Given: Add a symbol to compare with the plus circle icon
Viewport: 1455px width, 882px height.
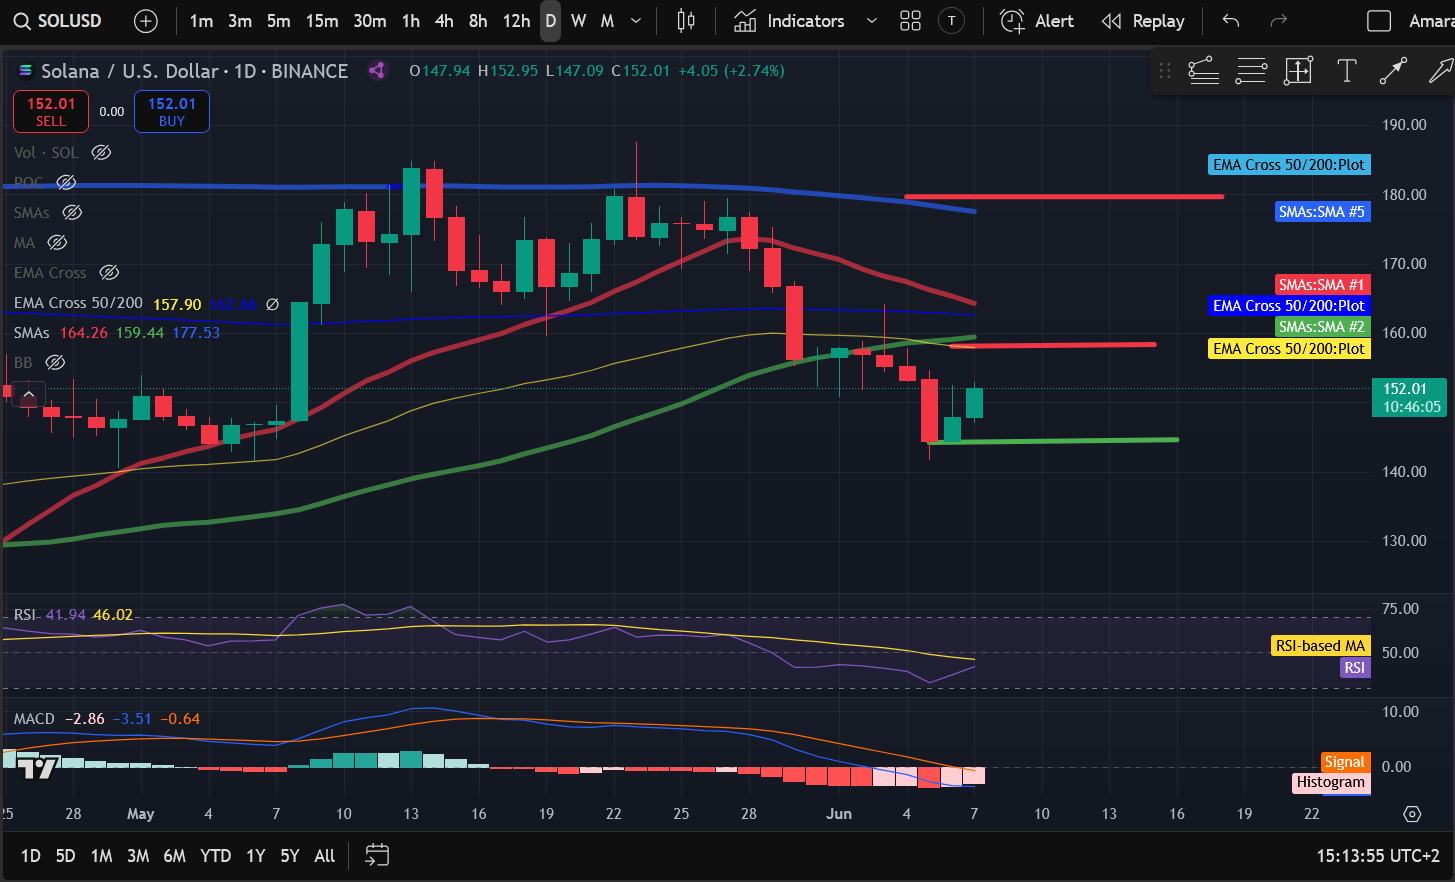Looking at the screenshot, I should (146, 21).
